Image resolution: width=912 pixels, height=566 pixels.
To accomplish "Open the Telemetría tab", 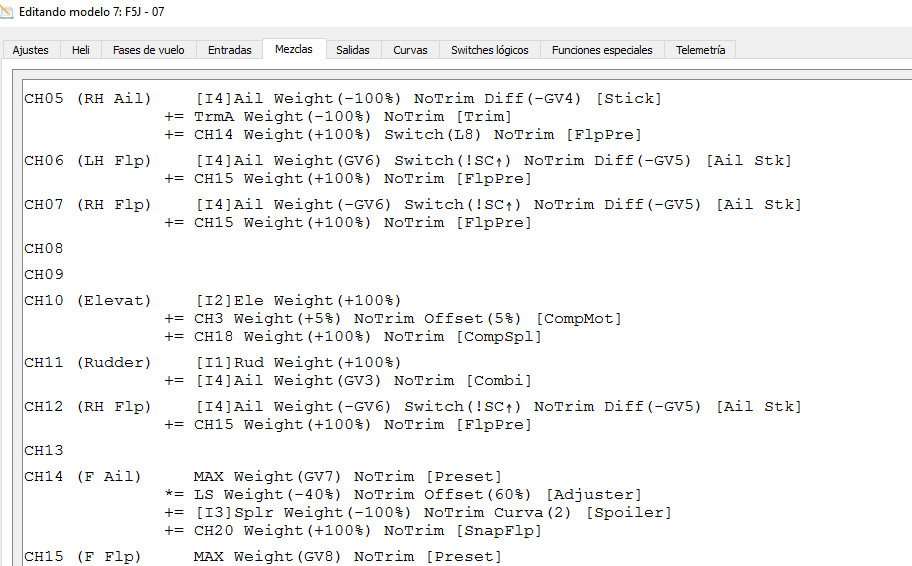I will tap(700, 50).
